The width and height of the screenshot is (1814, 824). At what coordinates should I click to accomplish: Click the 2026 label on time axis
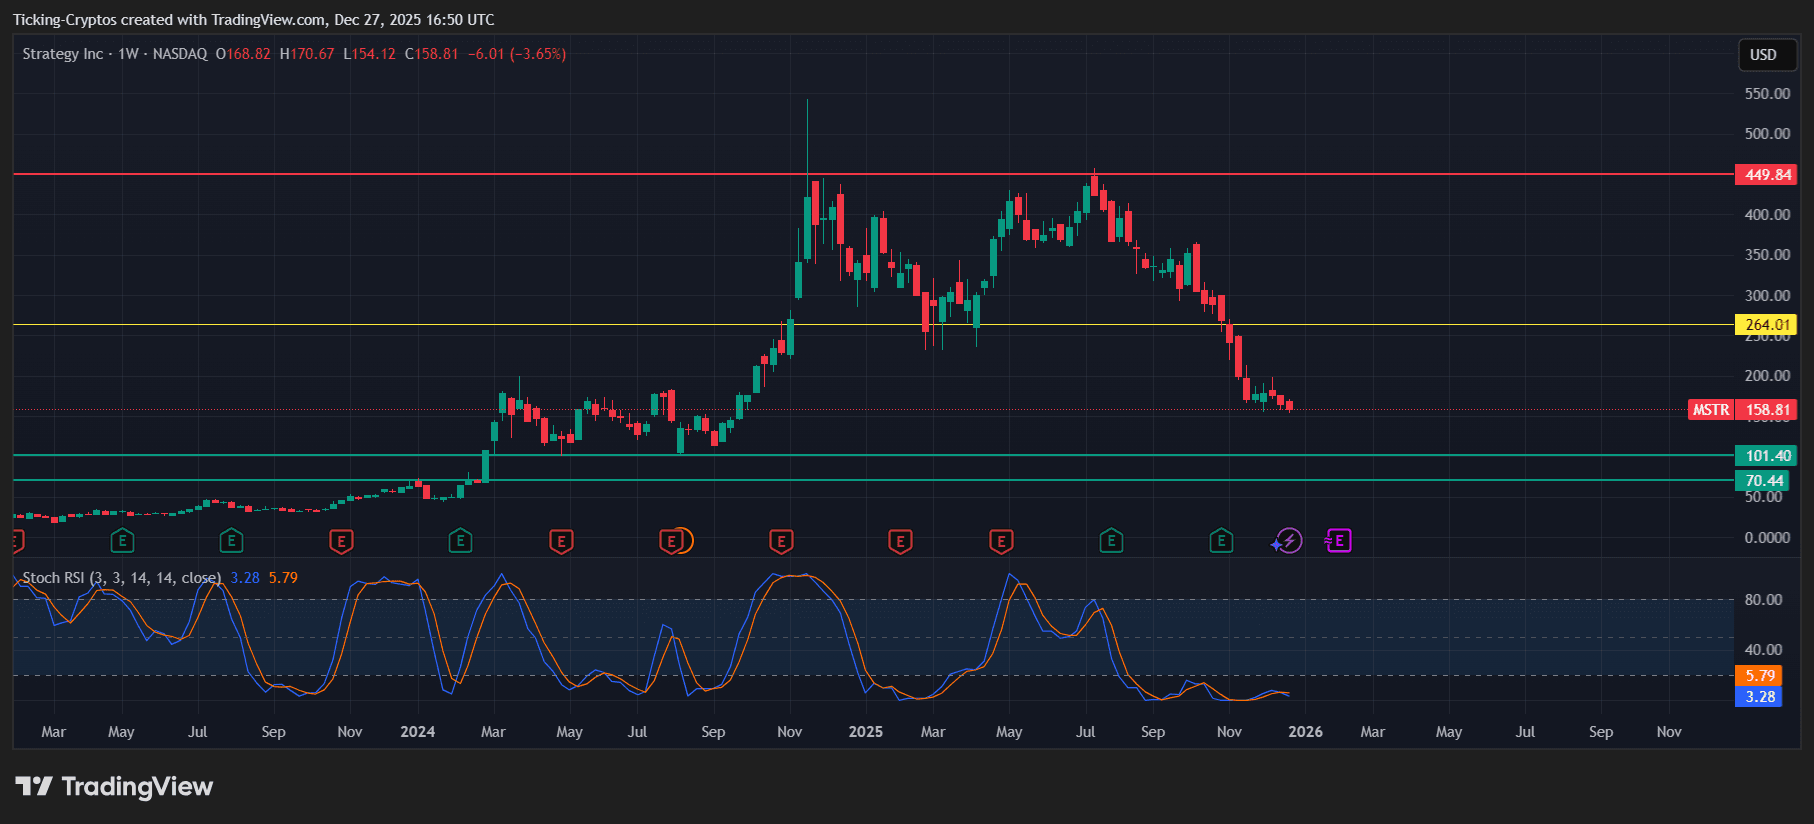1305,732
